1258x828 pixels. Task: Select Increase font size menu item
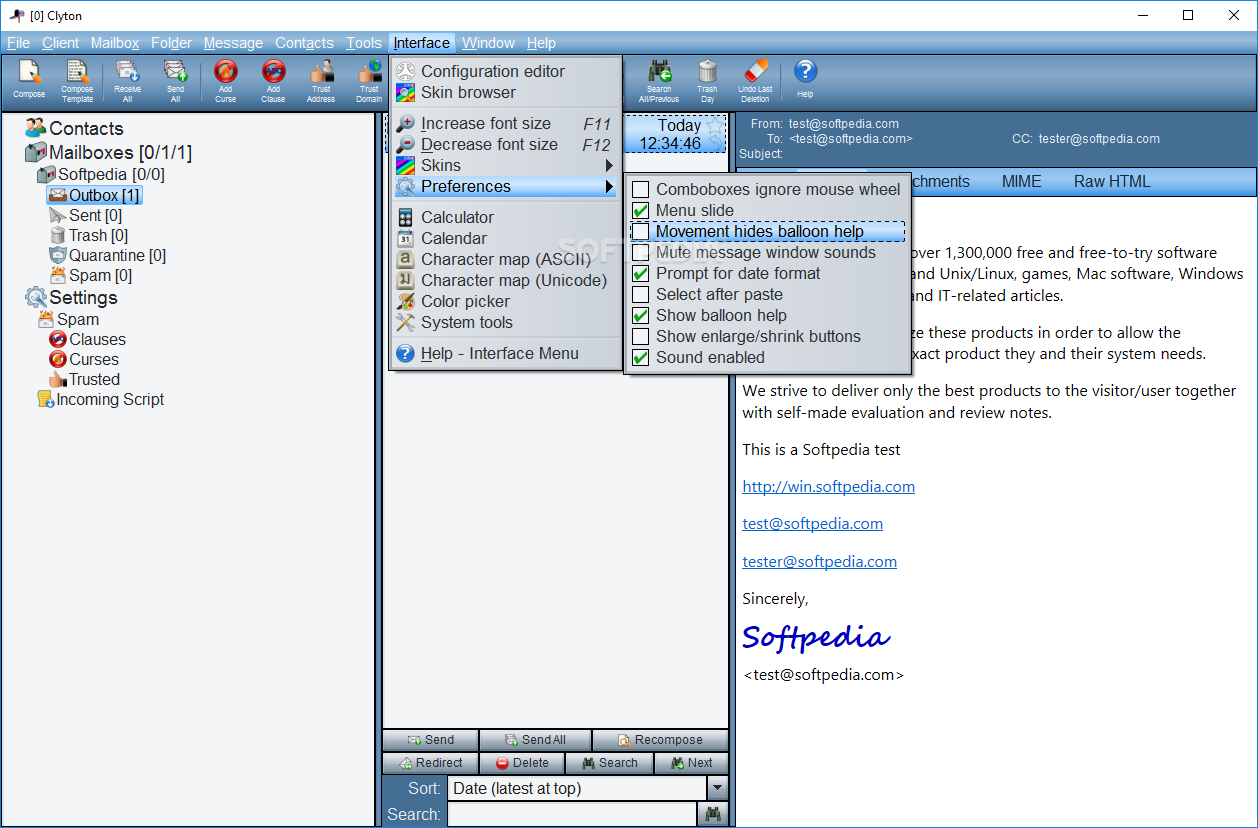(505, 123)
